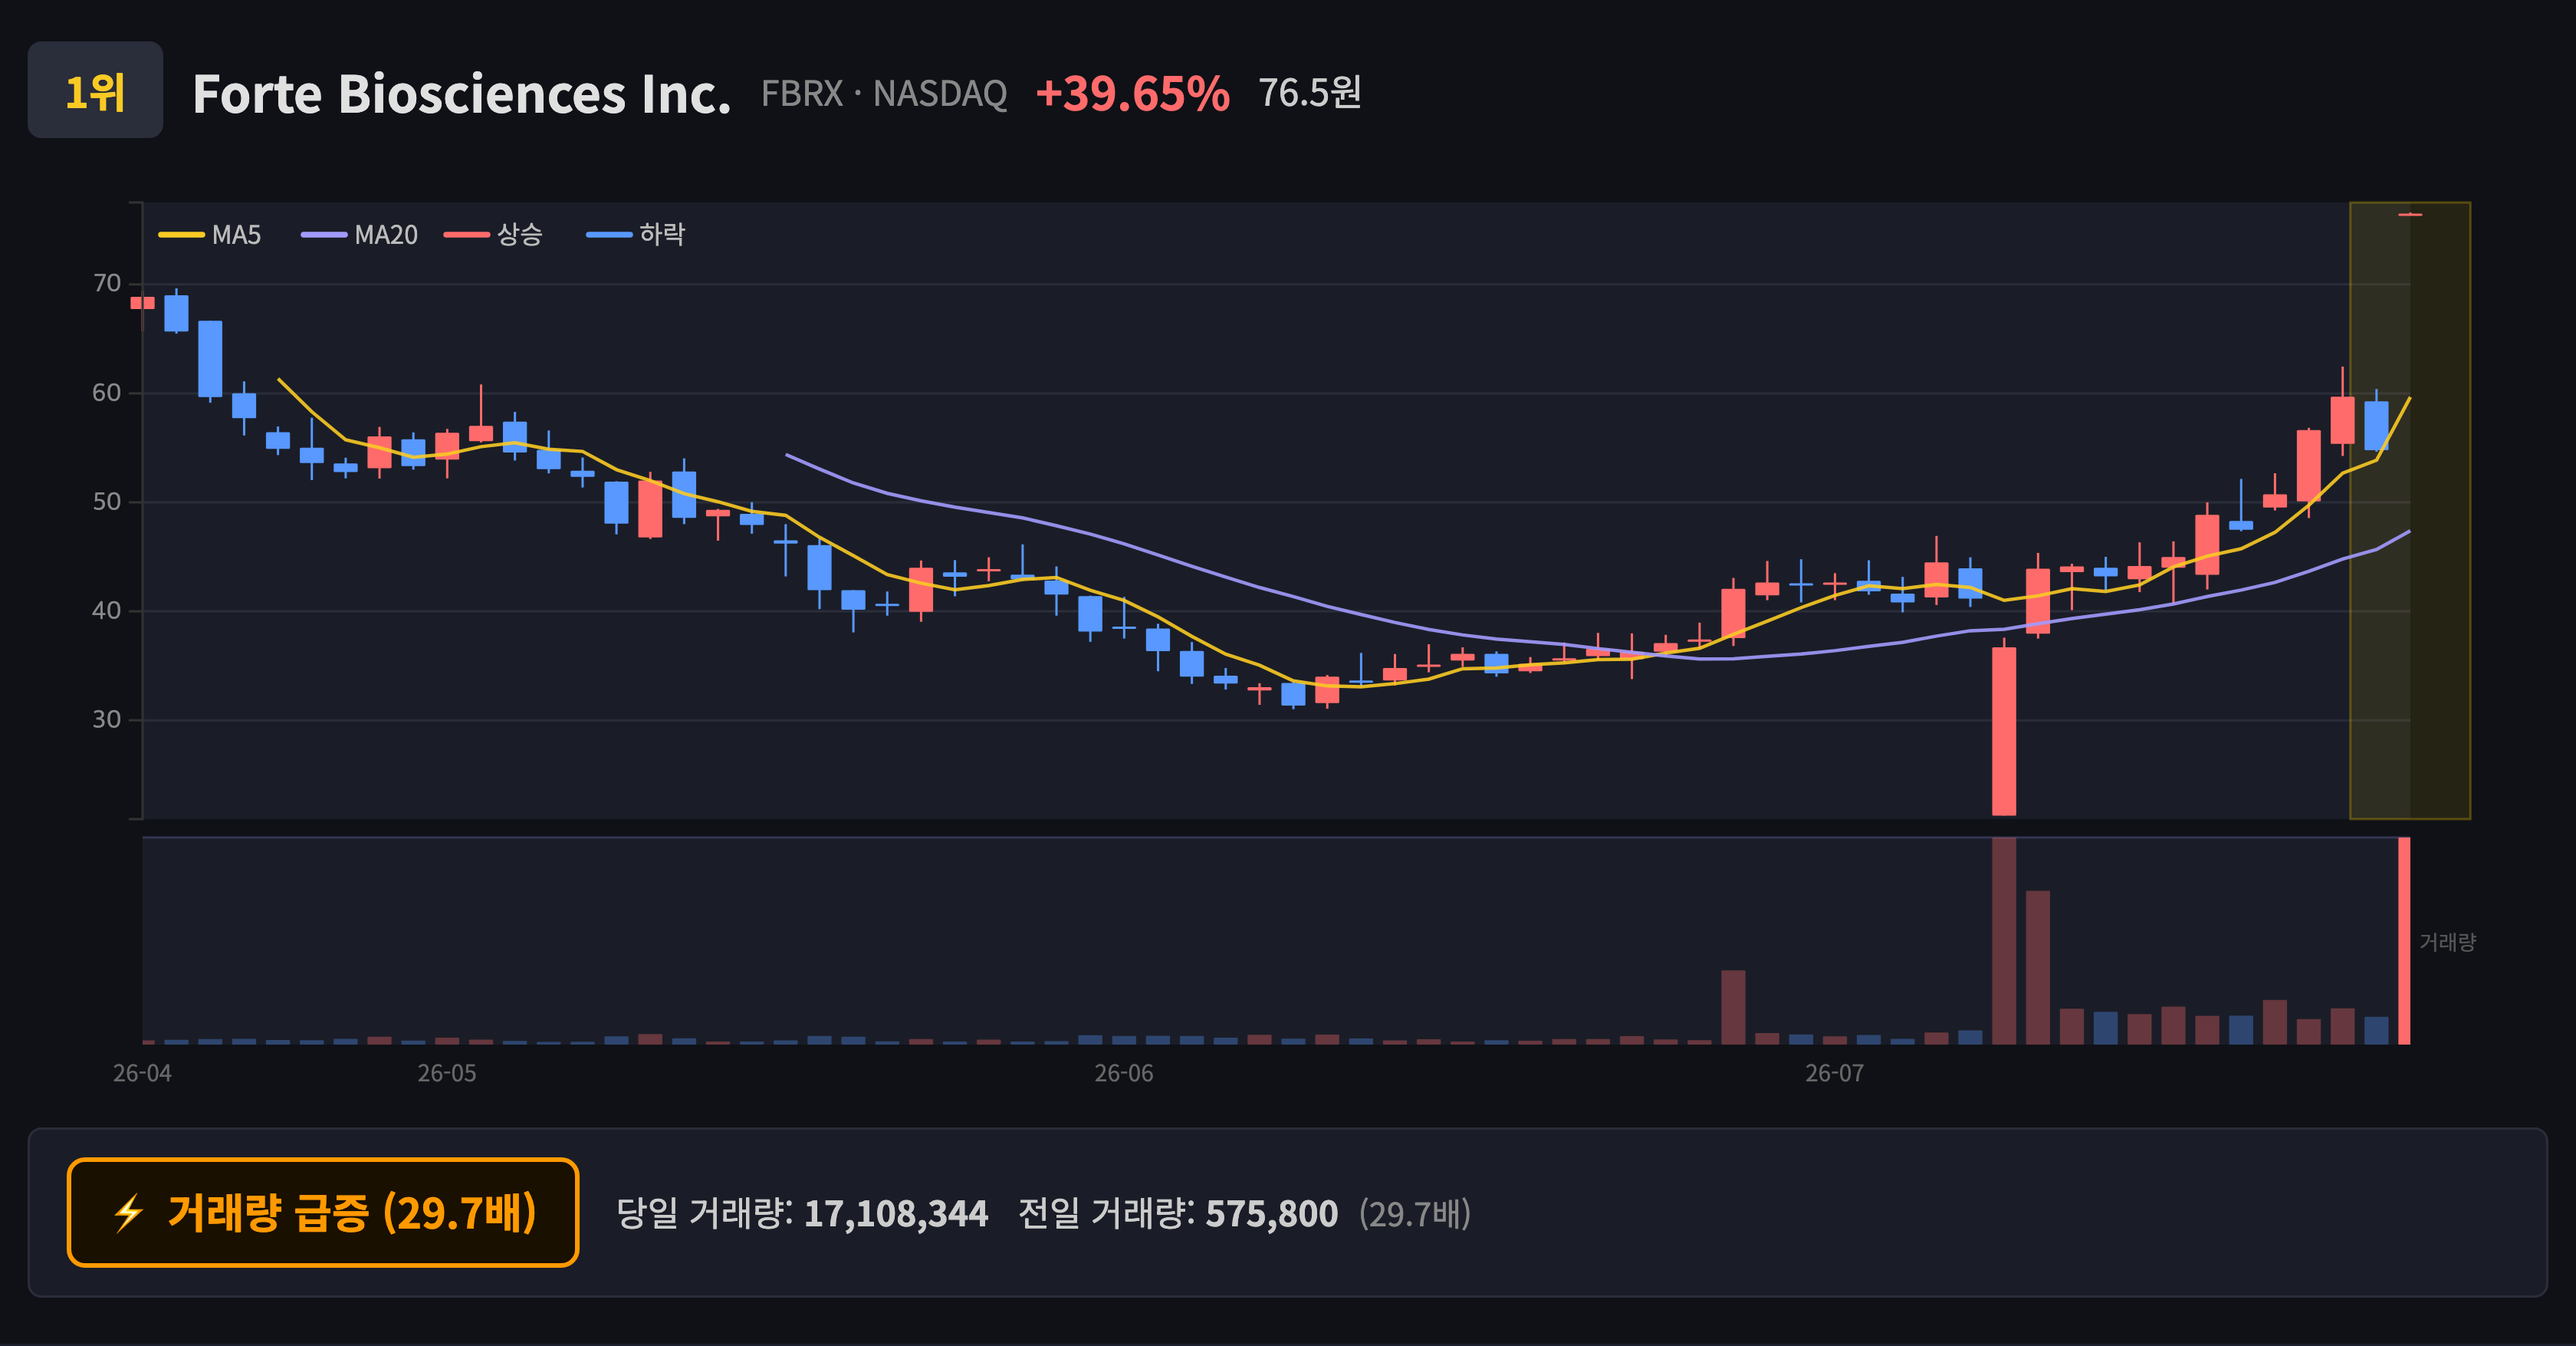Click the latest red volume bar
Viewport: 2576px width, 1346px height.
(2404, 941)
